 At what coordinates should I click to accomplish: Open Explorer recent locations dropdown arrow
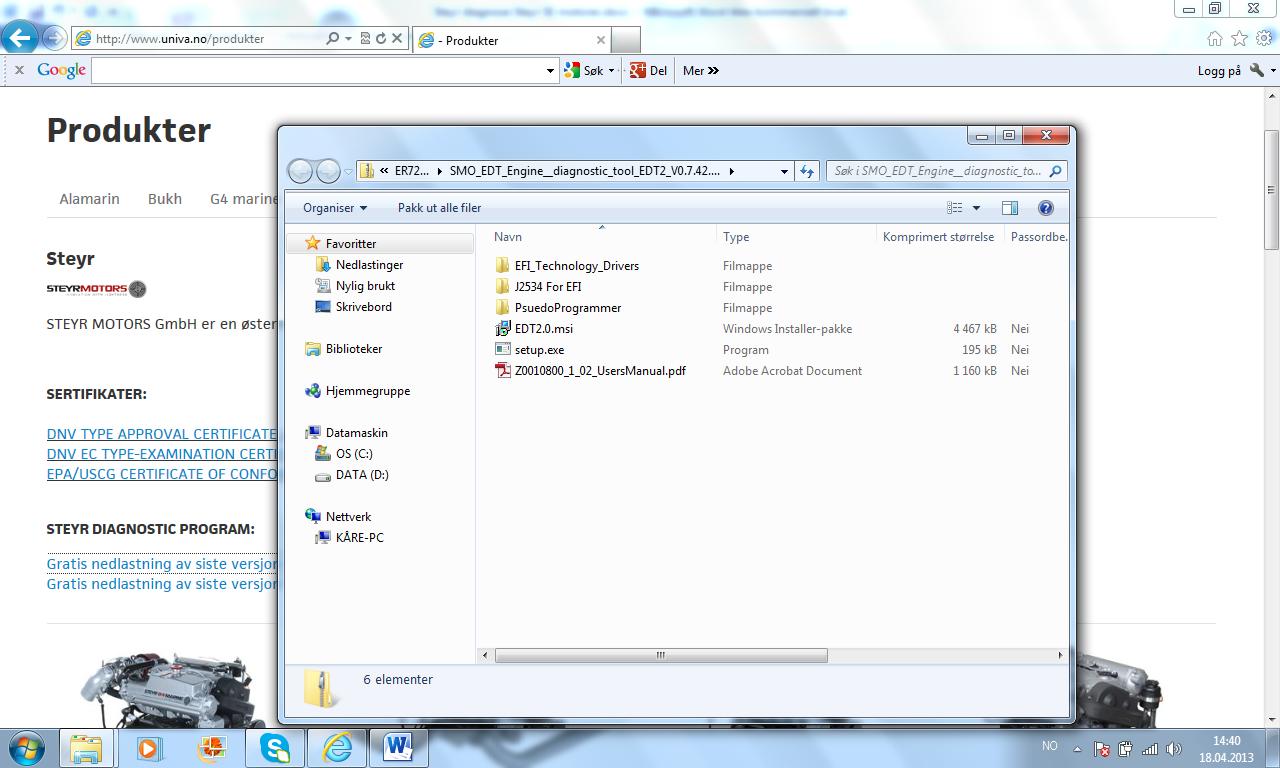[x=348, y=172]
